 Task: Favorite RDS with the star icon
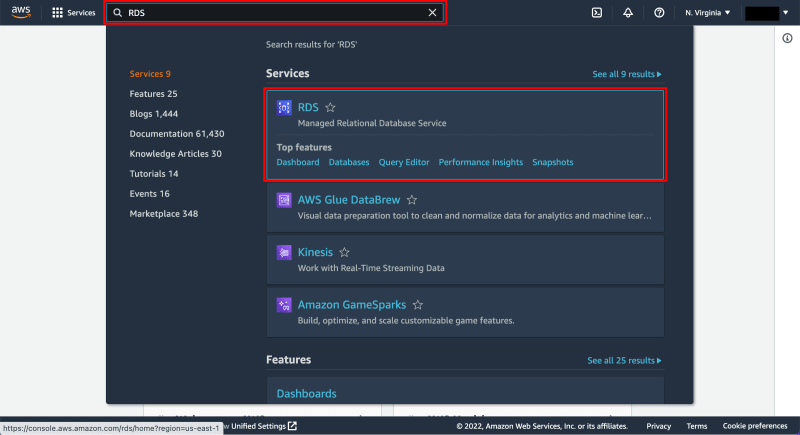331,107
